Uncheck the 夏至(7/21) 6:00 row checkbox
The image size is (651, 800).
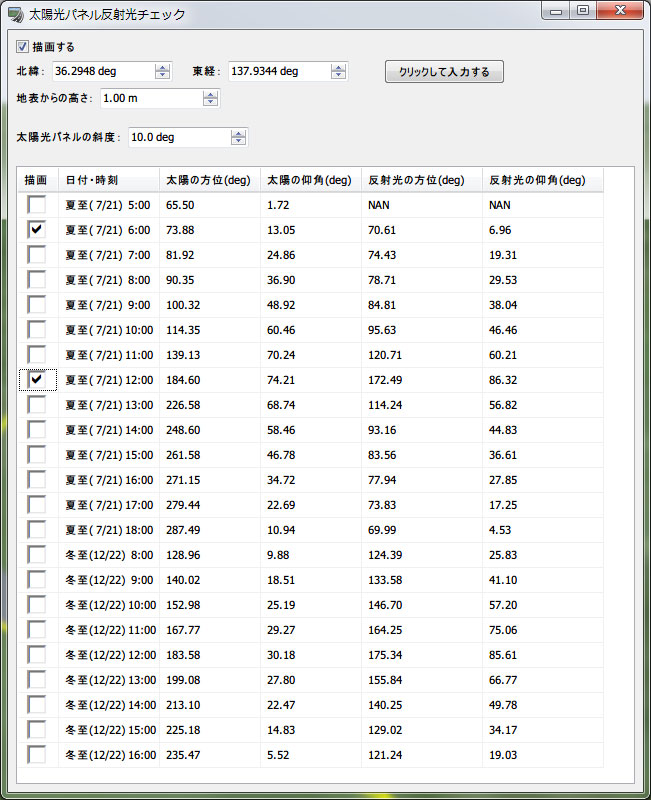(37, 229)
